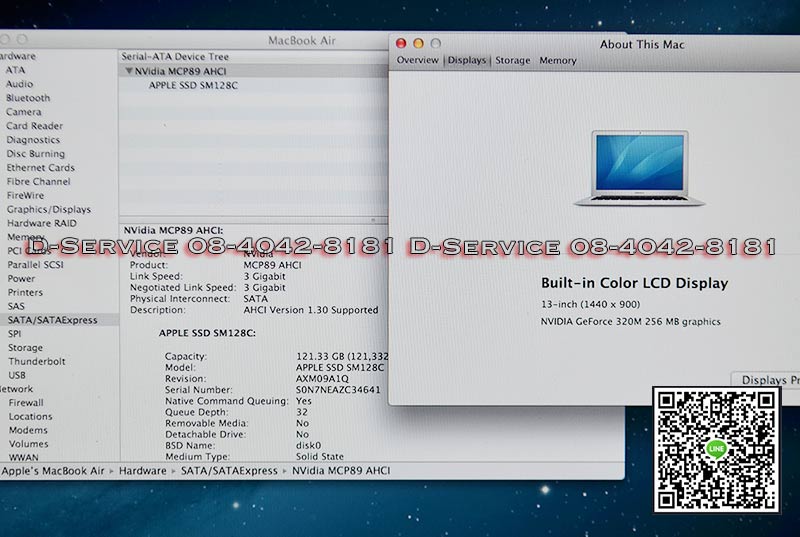Select USB in the sidebar

pyautogui.click(x=17, y=375)
